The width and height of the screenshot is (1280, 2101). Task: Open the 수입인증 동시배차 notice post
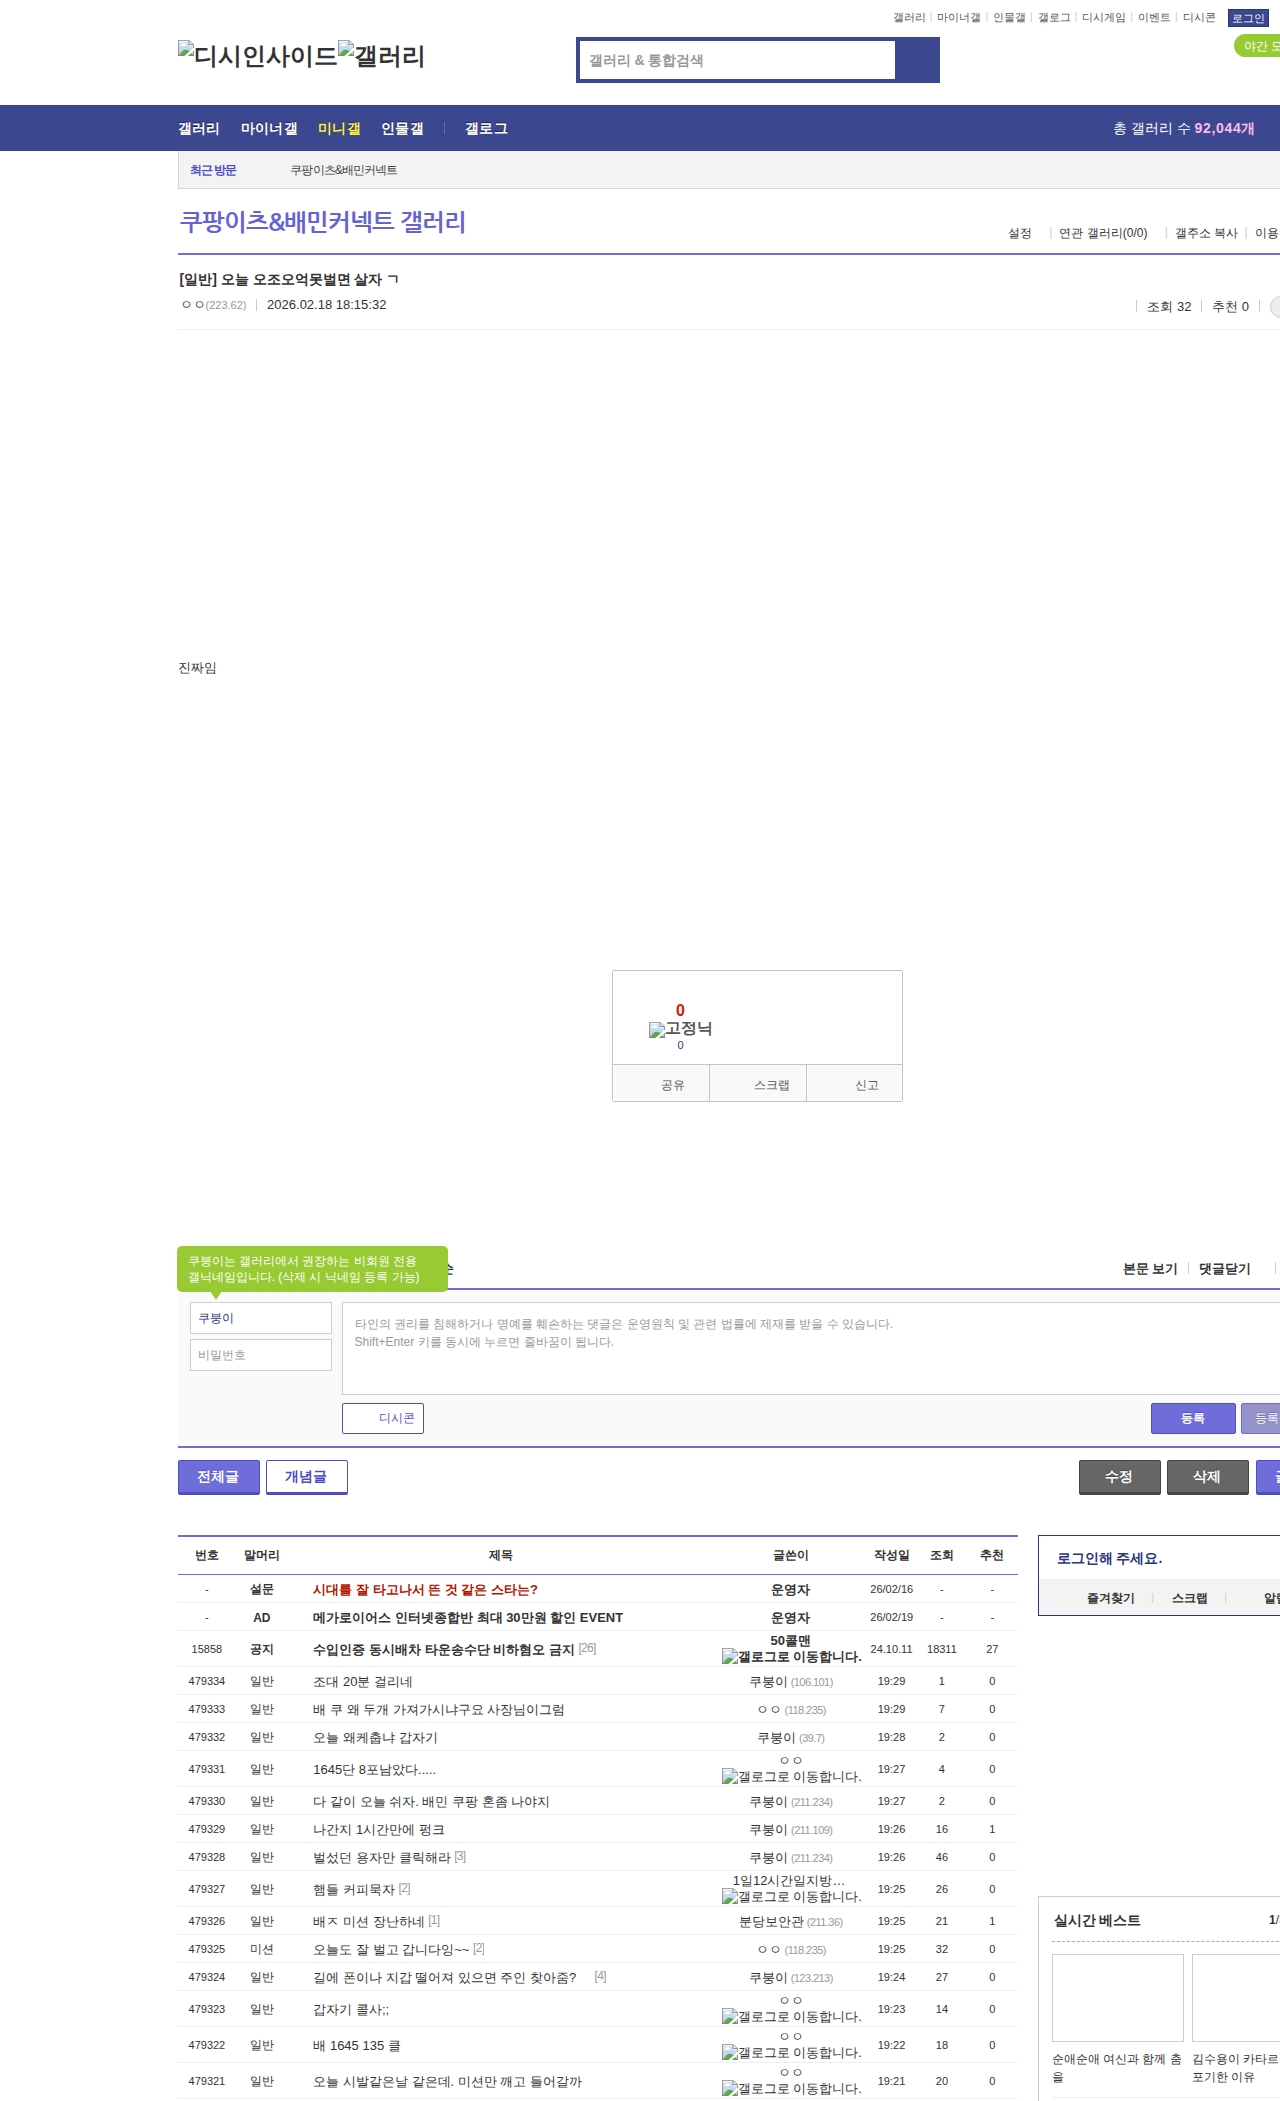tap(444, 1649)
